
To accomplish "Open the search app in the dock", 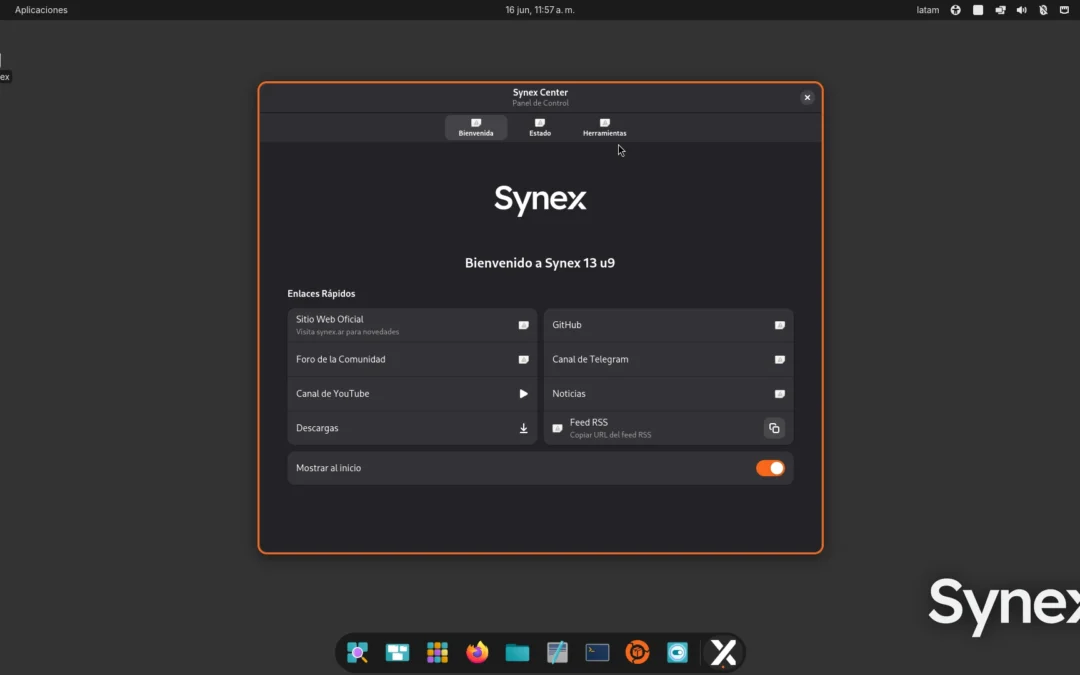I will (x=357, y=652).
